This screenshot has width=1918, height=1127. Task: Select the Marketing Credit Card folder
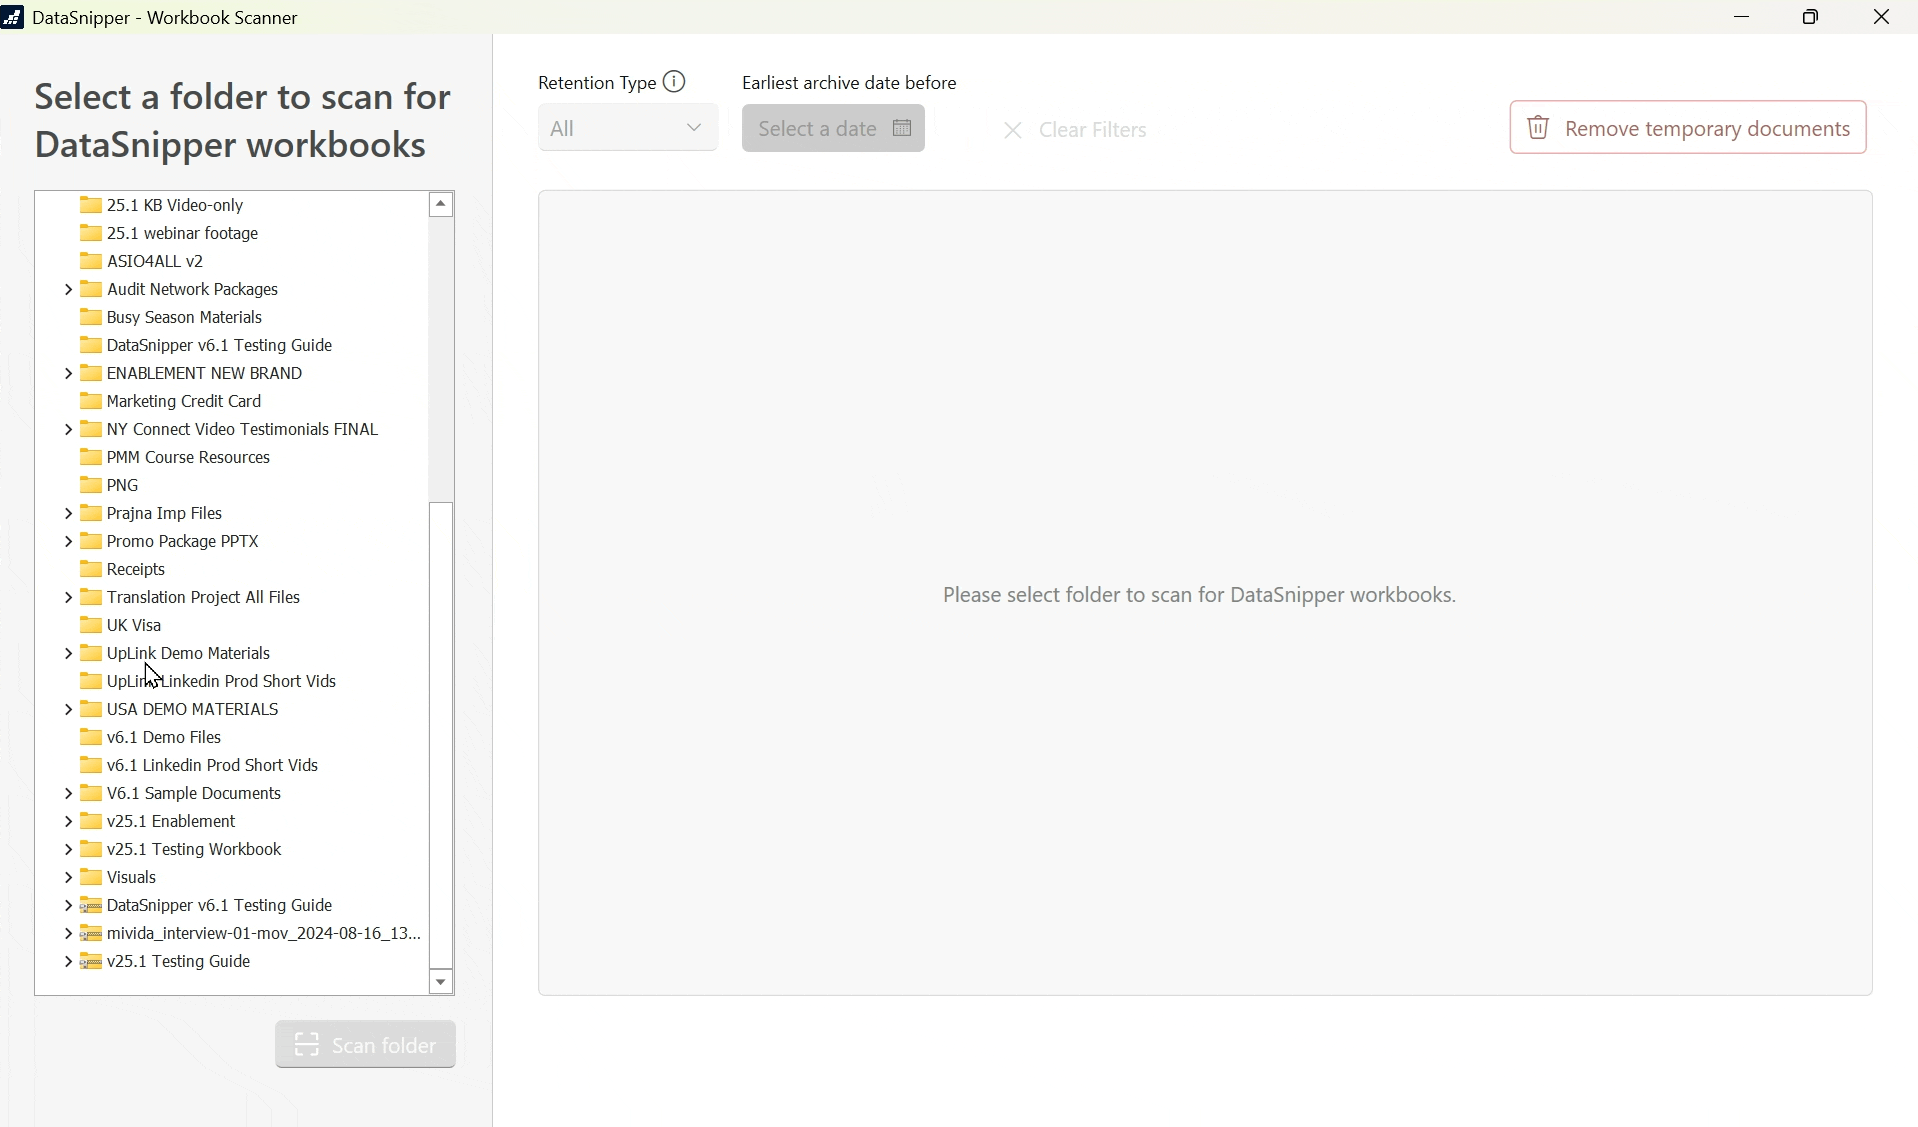(184, 401)
